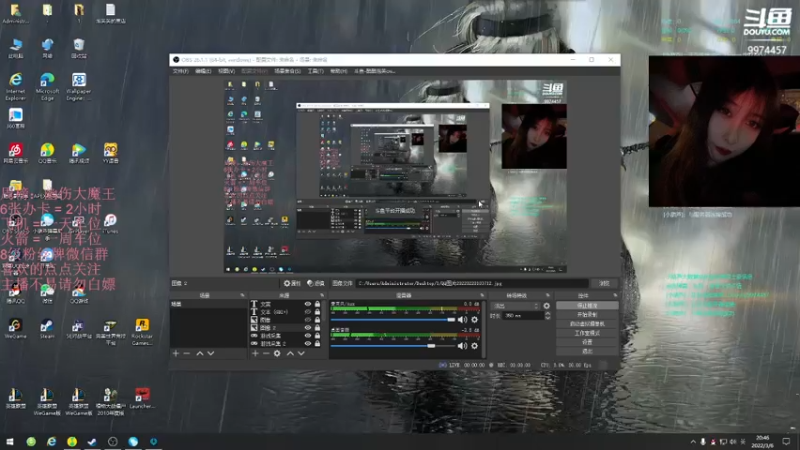Remove the selected source with the minus icon in the 来源 dock

pyautogui.click(x=266, y=353)
